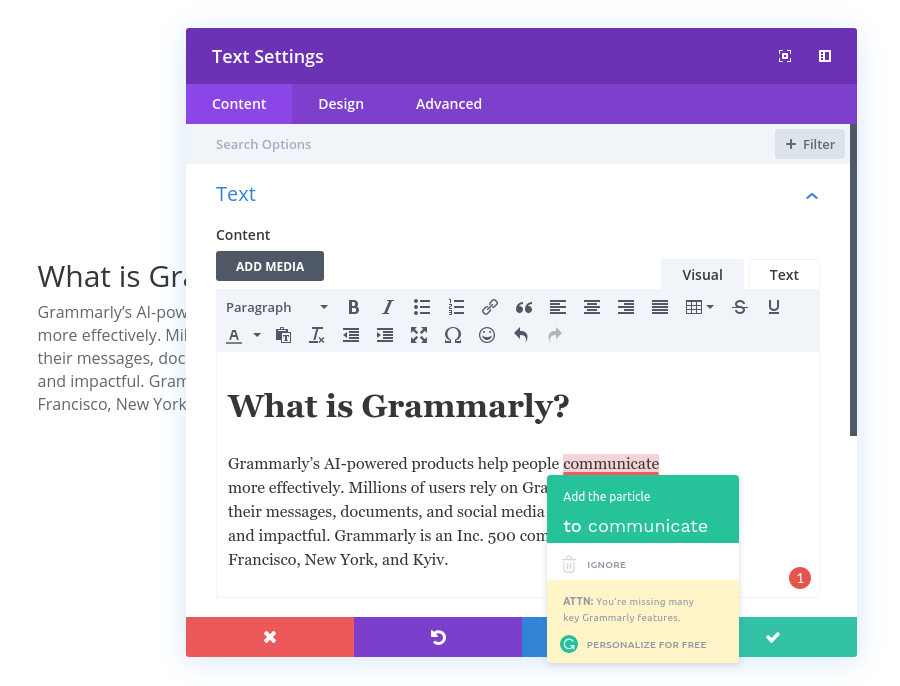
Task: Click Personalize for Free link
Action: click(x=646, y=645)
